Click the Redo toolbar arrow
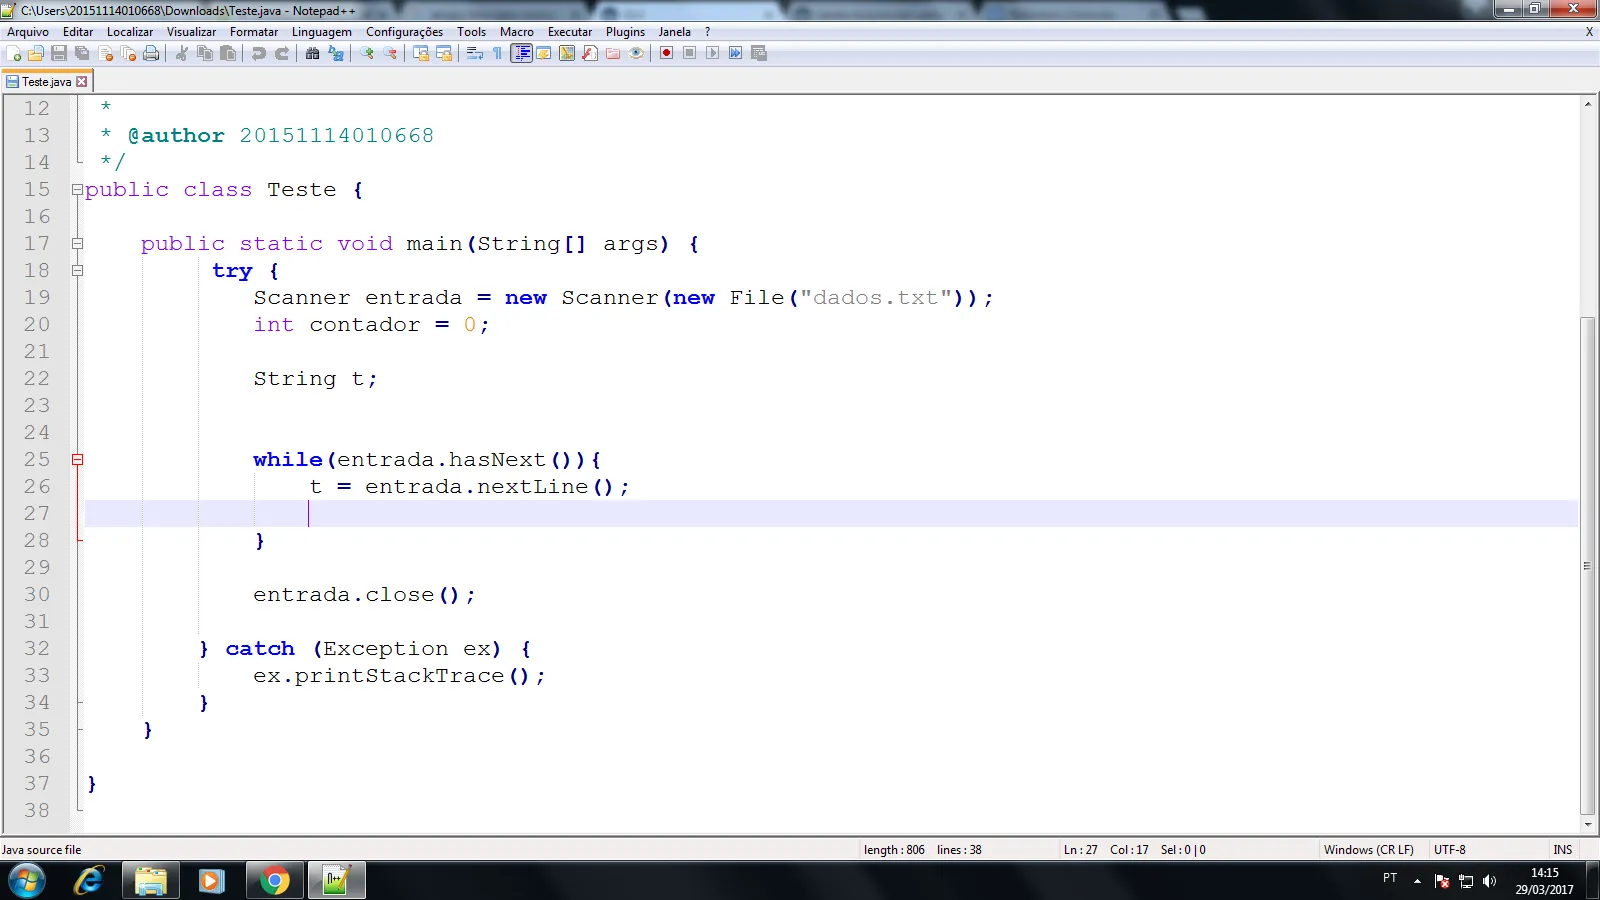1600x900 pixels. click(x=282, y=53)
